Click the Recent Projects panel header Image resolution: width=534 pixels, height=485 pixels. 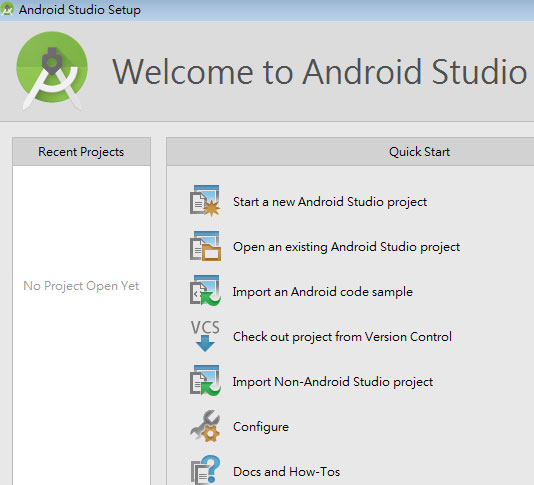pos(81,152)
